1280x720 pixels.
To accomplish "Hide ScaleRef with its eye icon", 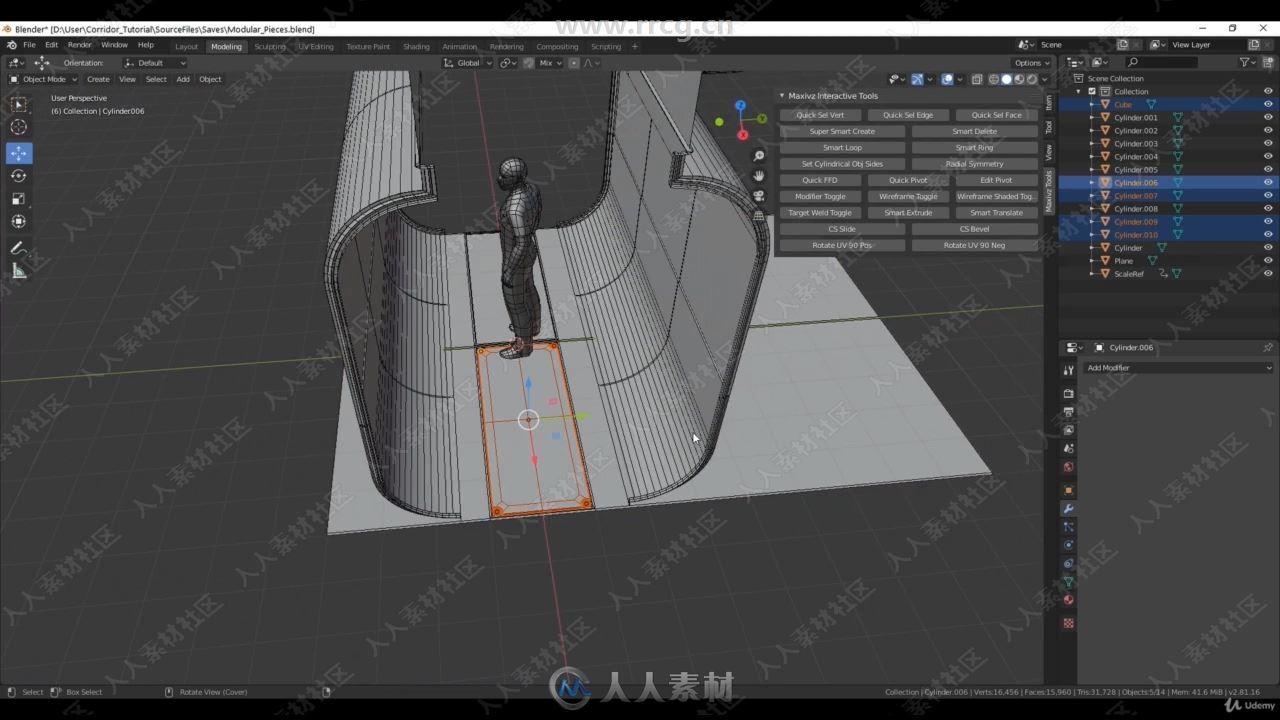I will pos(1268,273).
